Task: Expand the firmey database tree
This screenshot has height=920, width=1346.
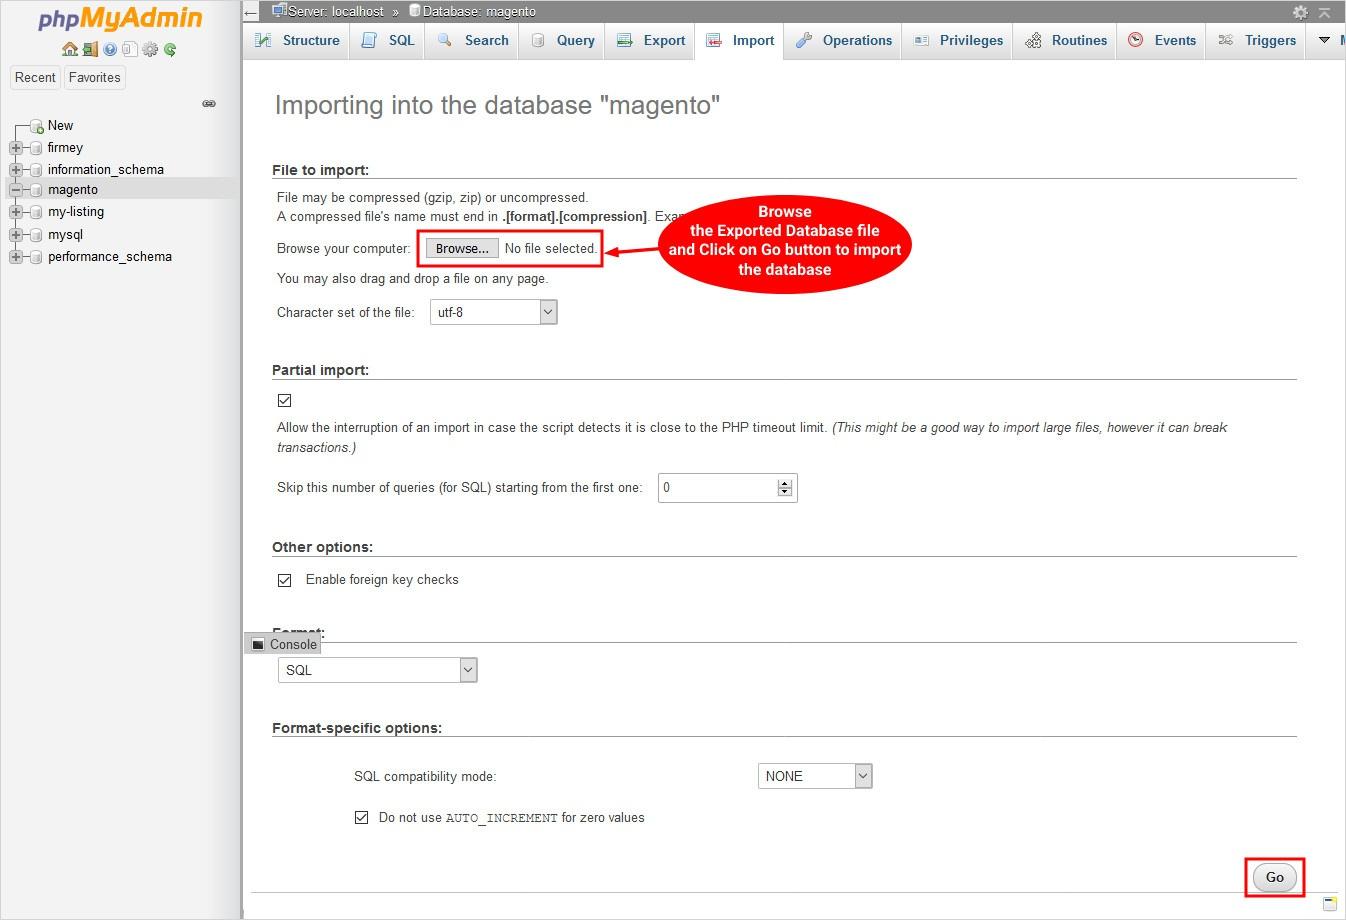Action: (16, 148)
